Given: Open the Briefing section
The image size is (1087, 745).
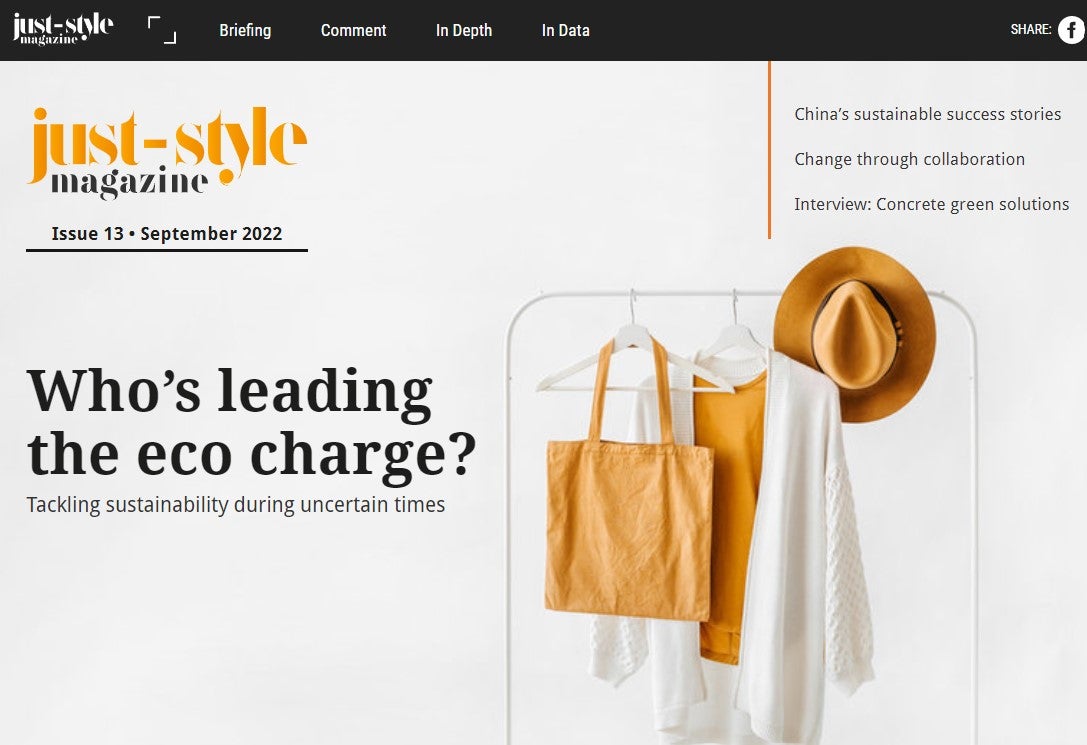Looking at the screenshot, I should [245, 30].
